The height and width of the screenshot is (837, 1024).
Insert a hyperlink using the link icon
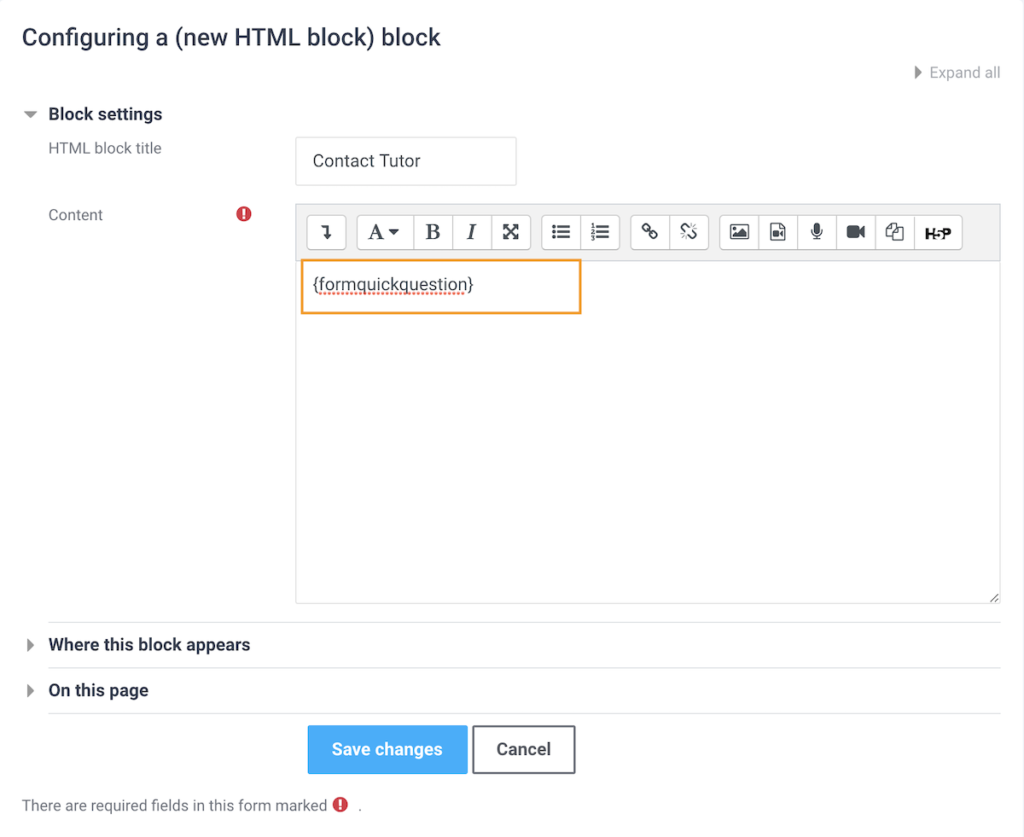pos(649,232)
